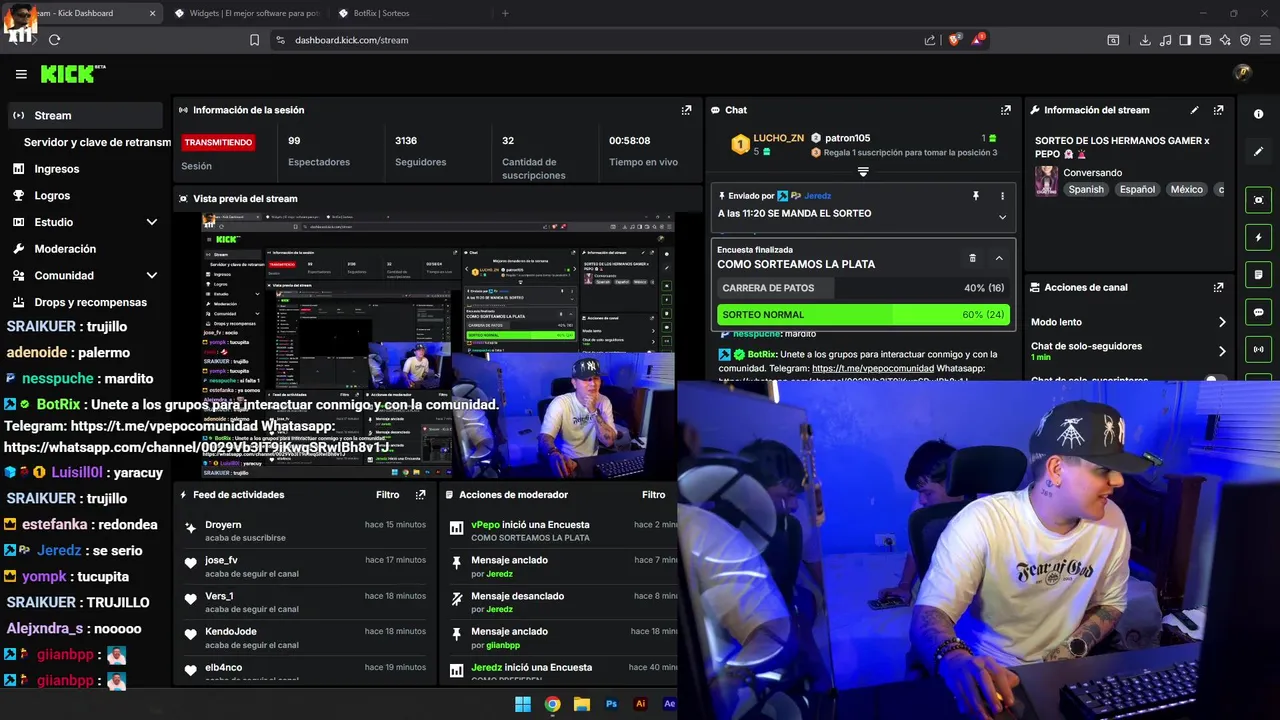This screenshot has width=1280, height=720.
Task: Unpin the pinned chat message
Action: [976, 196]
